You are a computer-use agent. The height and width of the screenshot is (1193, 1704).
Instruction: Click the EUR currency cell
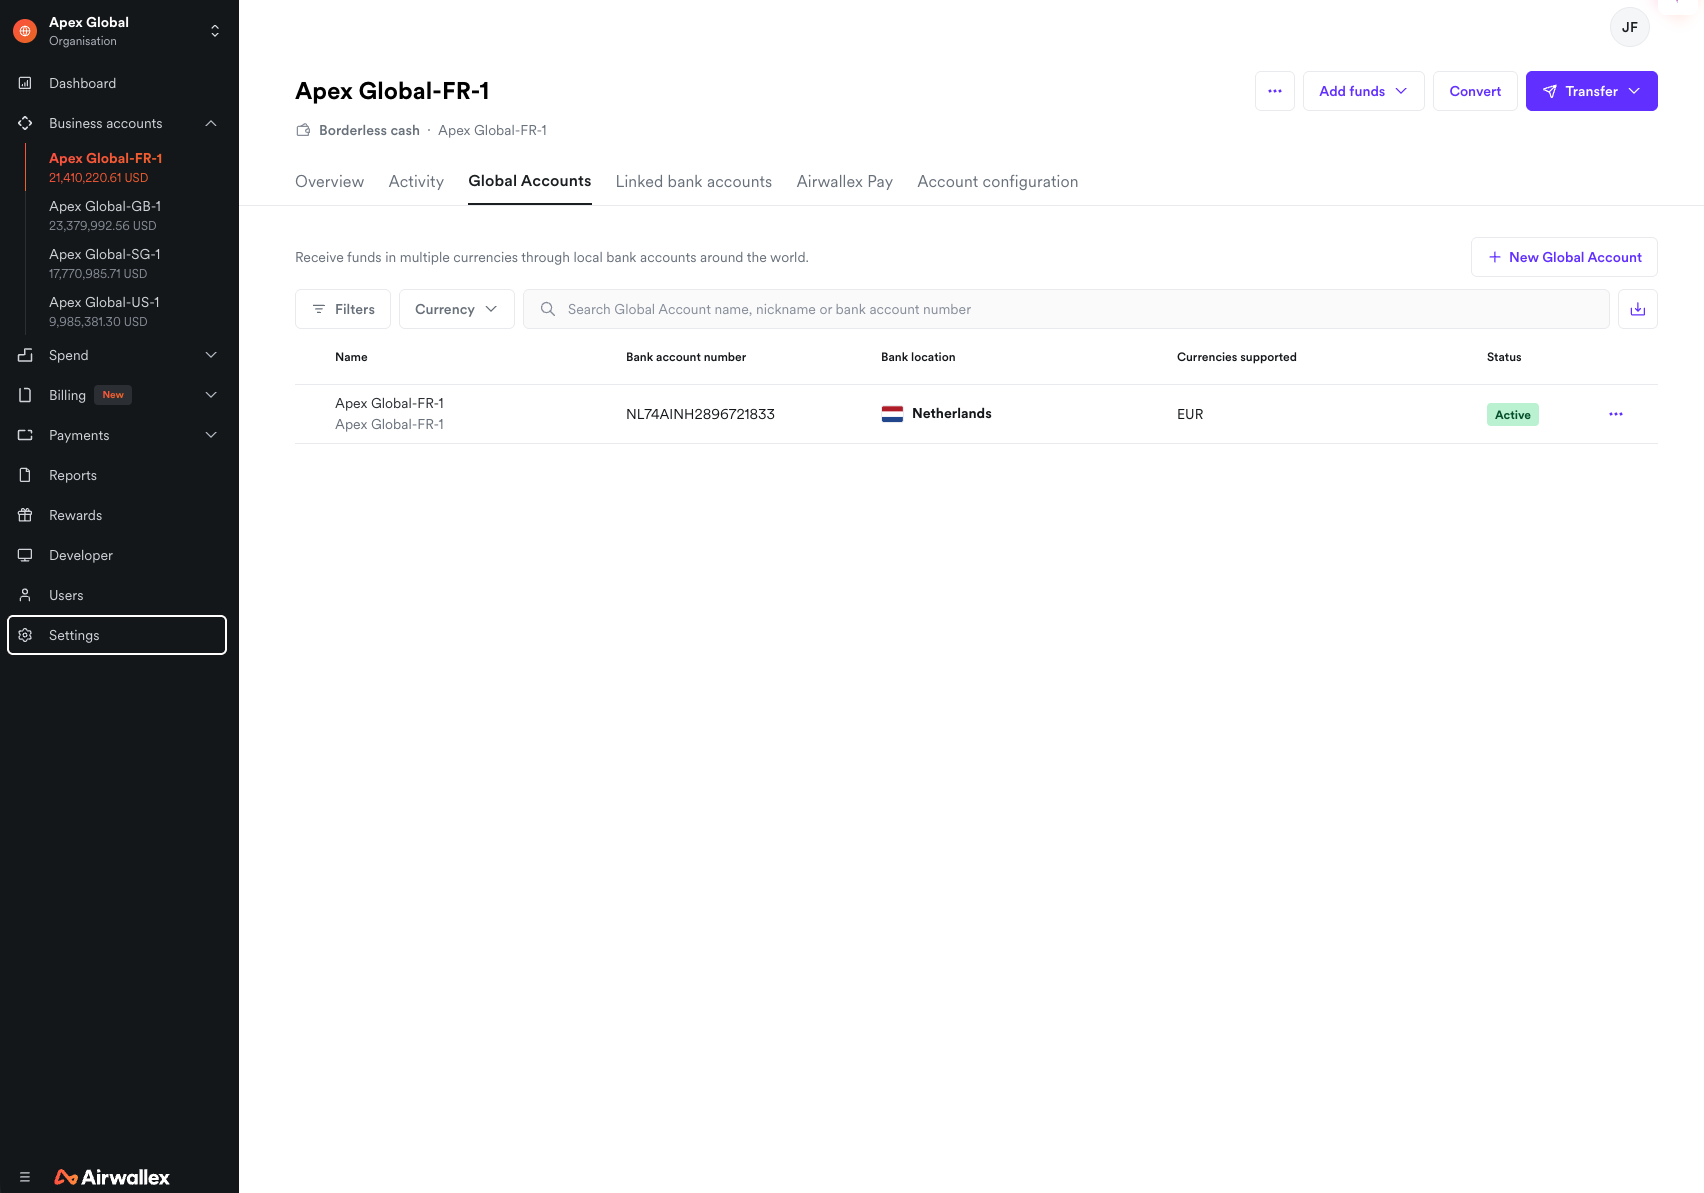pos(1190,414)
